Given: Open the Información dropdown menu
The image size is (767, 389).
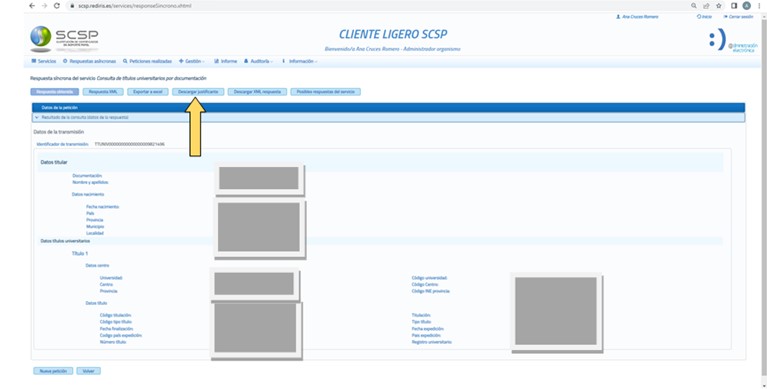Looking at the screenshot, I should pyautogui.click(x=300, y=61).
